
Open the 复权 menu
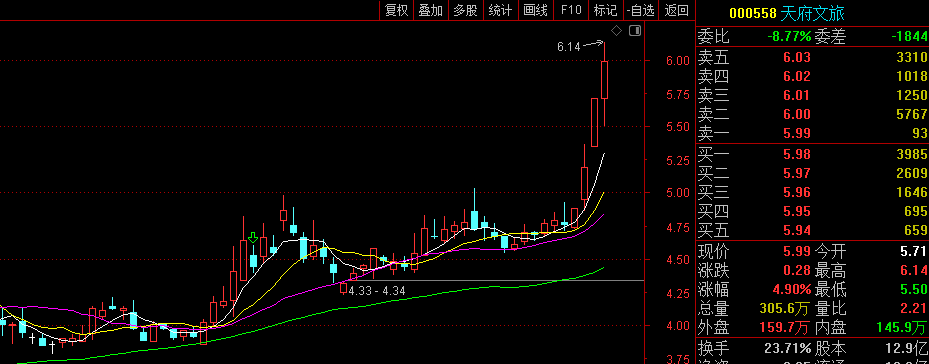click(396, 10)
